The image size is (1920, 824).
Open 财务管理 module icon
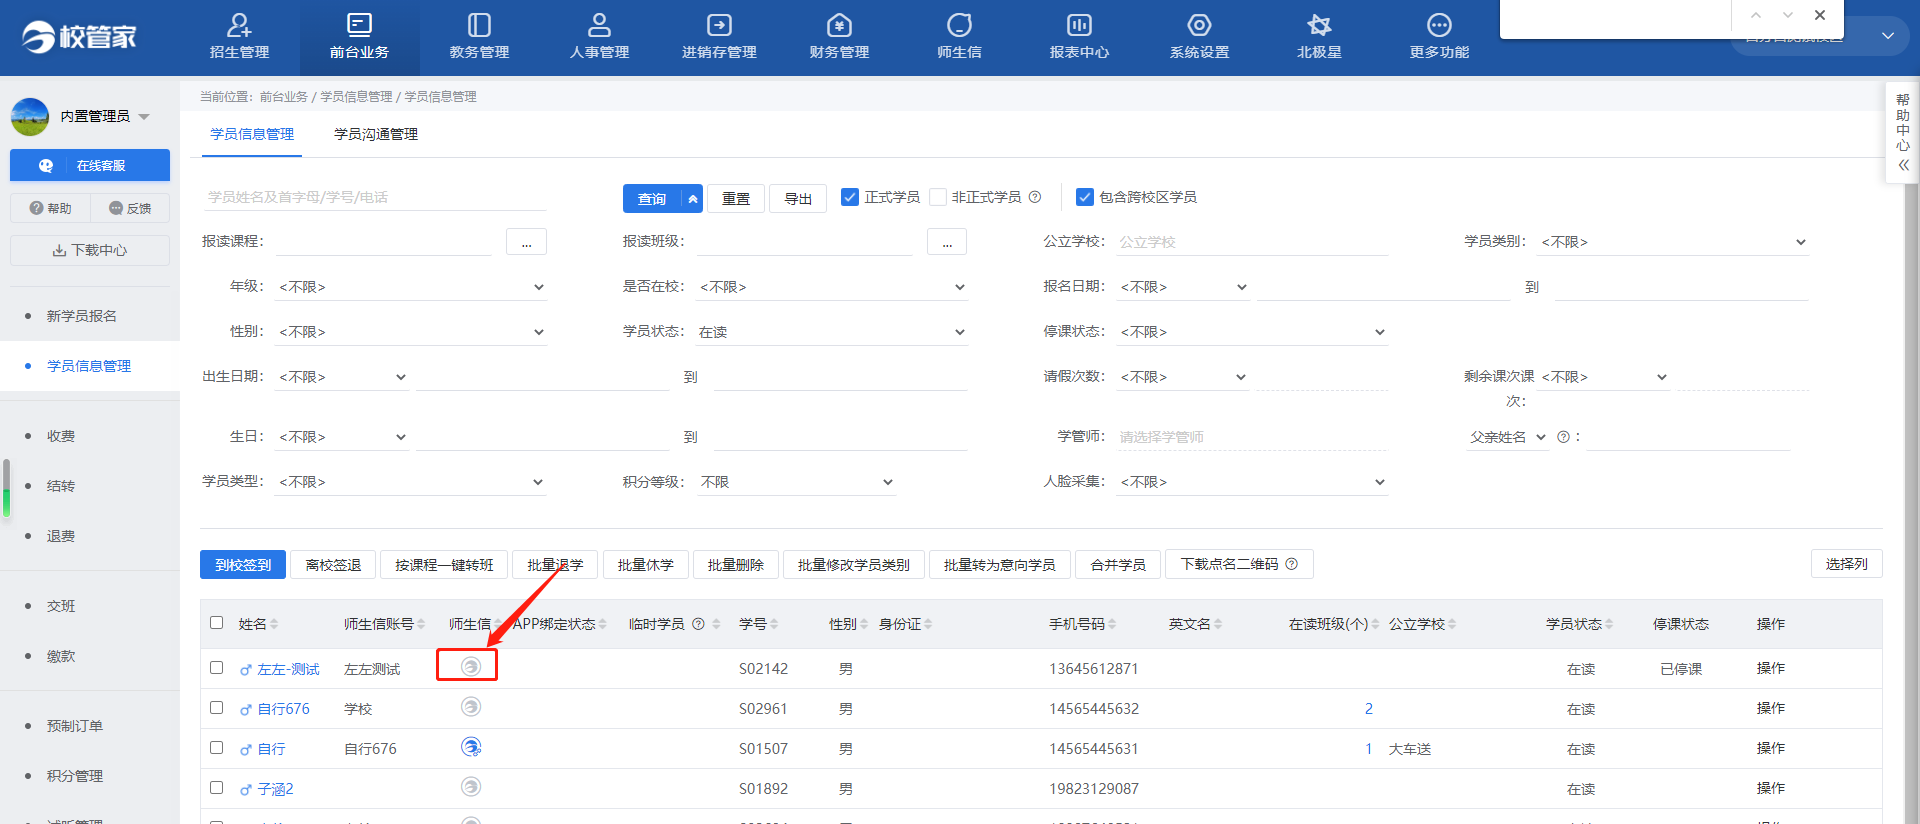839,25
